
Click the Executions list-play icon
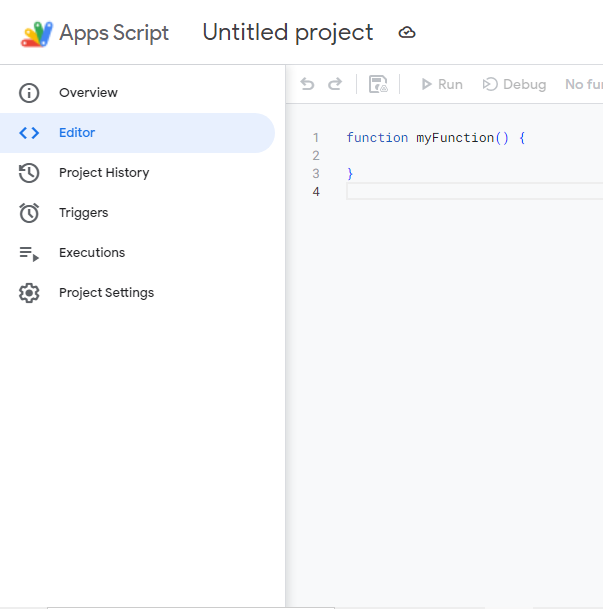click(29, 254)
